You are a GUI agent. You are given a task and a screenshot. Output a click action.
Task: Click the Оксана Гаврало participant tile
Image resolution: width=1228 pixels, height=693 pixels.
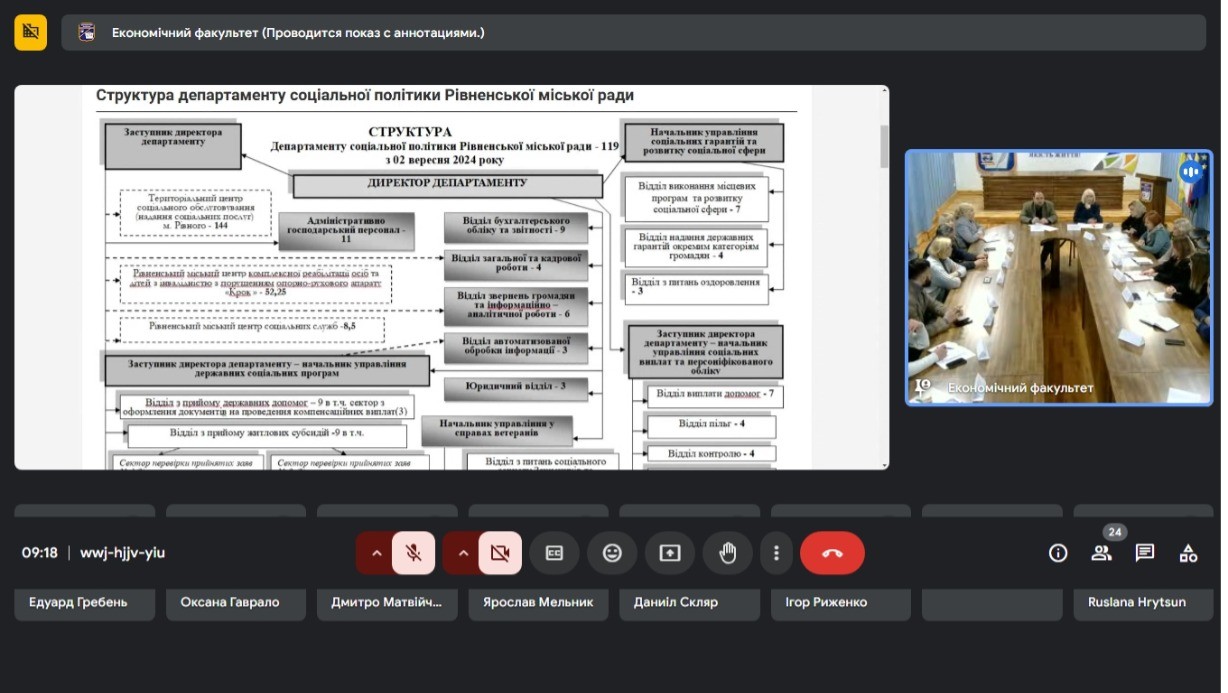click(x=236, y=603)
